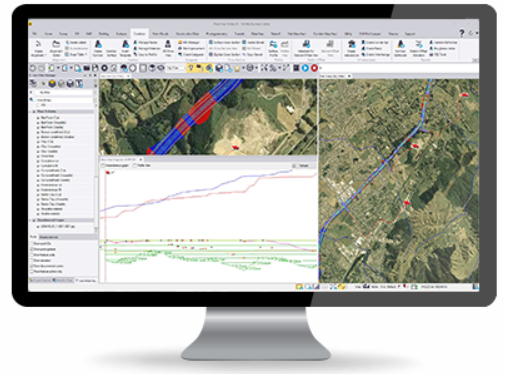Image resolution: width=505 pixels, height=374 pixels.
Task: Click the red stop button icon
Action: (x=314, y=68)
